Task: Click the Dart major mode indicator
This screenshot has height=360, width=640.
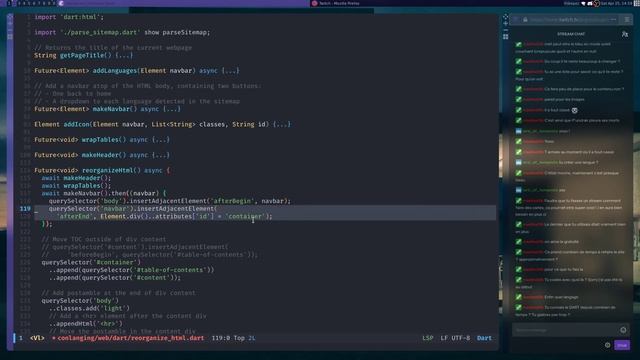Action: click(484, 338)
